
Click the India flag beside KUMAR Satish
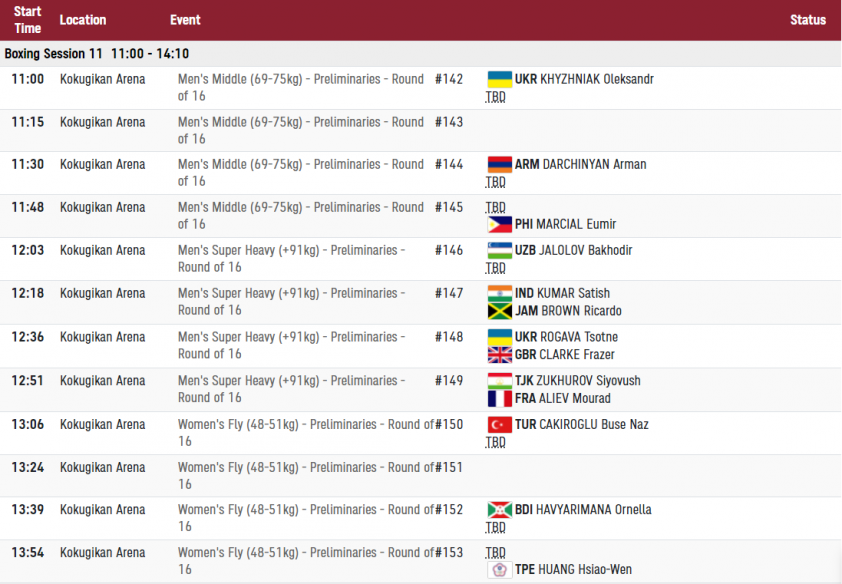tap(499, 294)
